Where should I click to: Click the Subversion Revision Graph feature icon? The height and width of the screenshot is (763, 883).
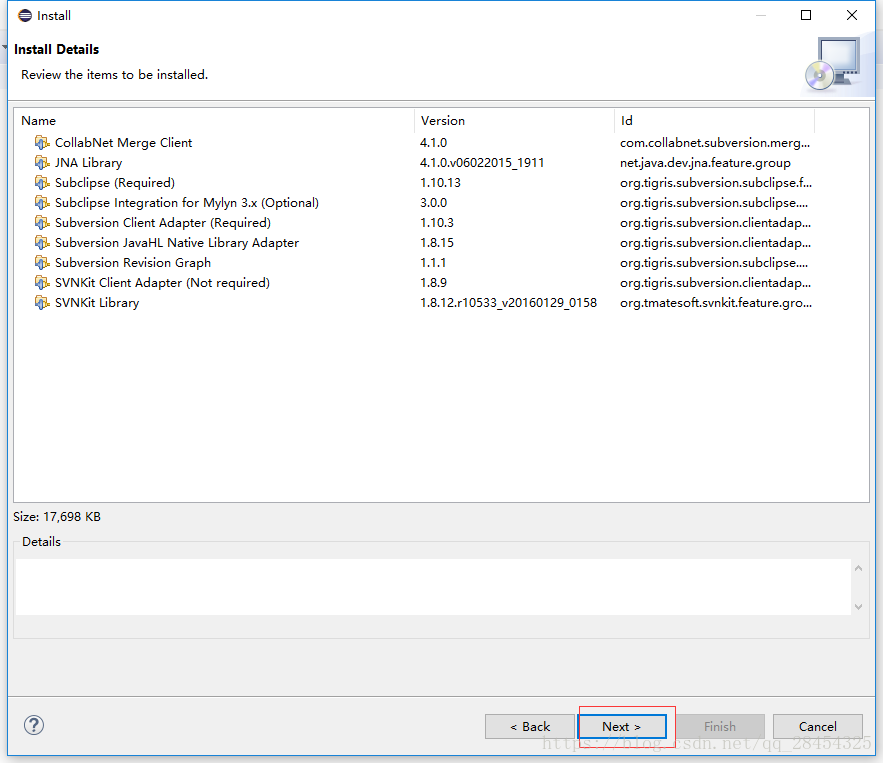point(42,262)
